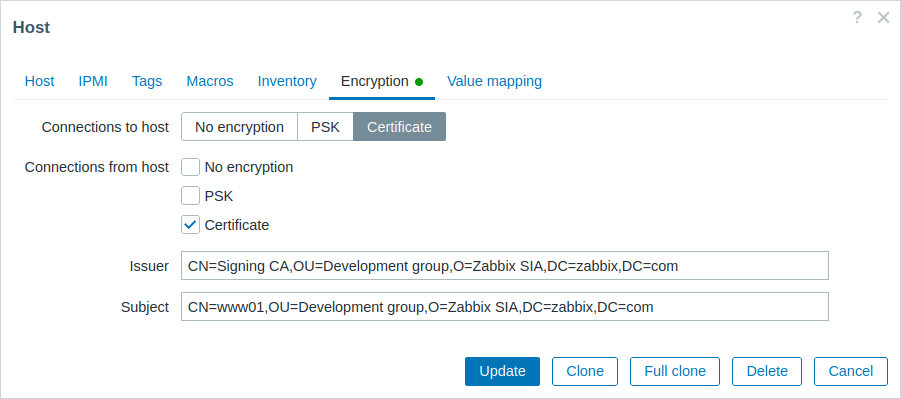901x399 pixels.
Task: Click the Connections from host label
Action: (97, 167)
